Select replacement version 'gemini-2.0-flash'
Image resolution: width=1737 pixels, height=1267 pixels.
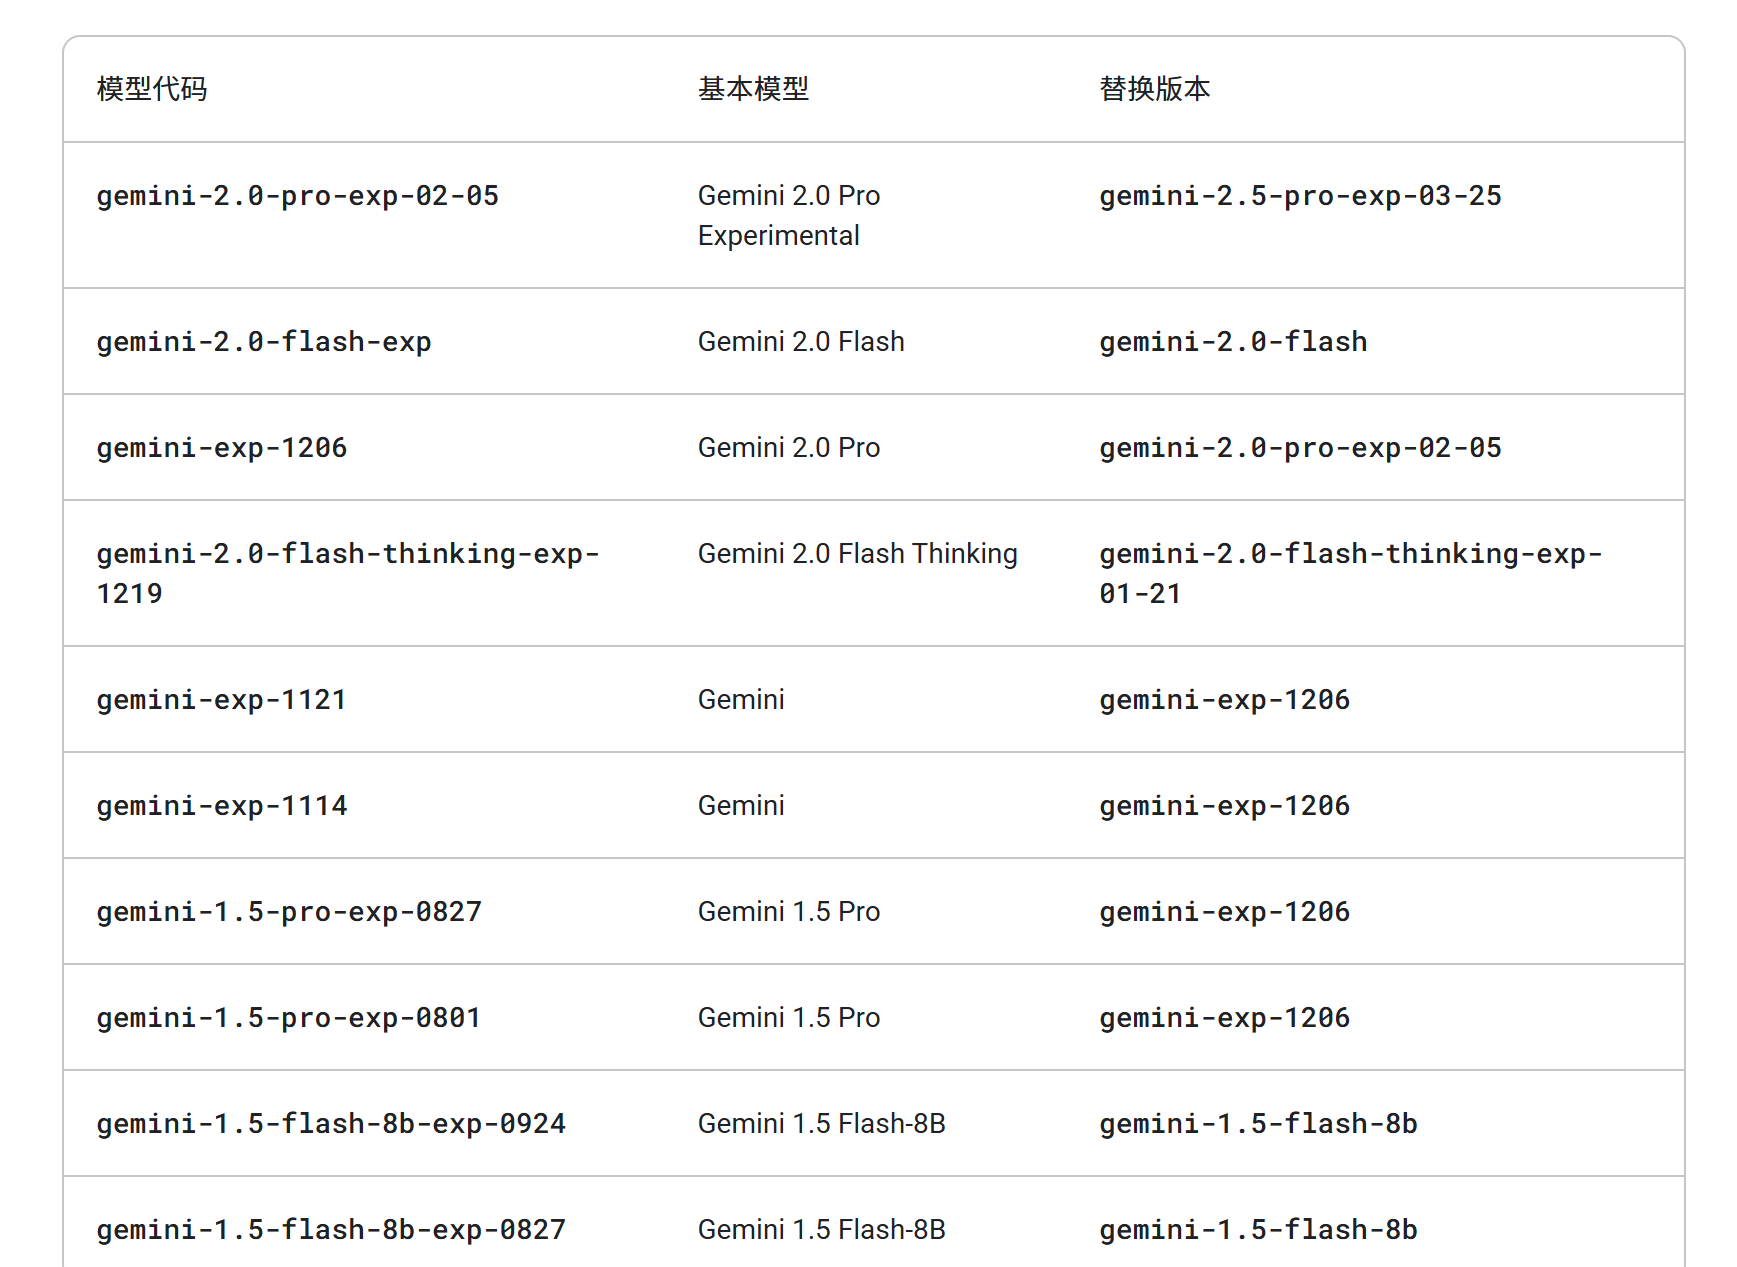(1233, 342)
